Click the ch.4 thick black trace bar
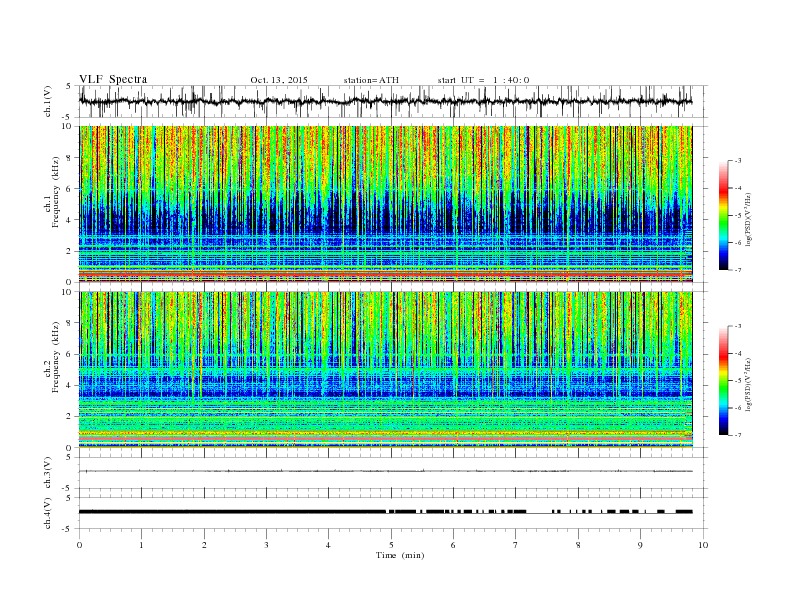 232,512
